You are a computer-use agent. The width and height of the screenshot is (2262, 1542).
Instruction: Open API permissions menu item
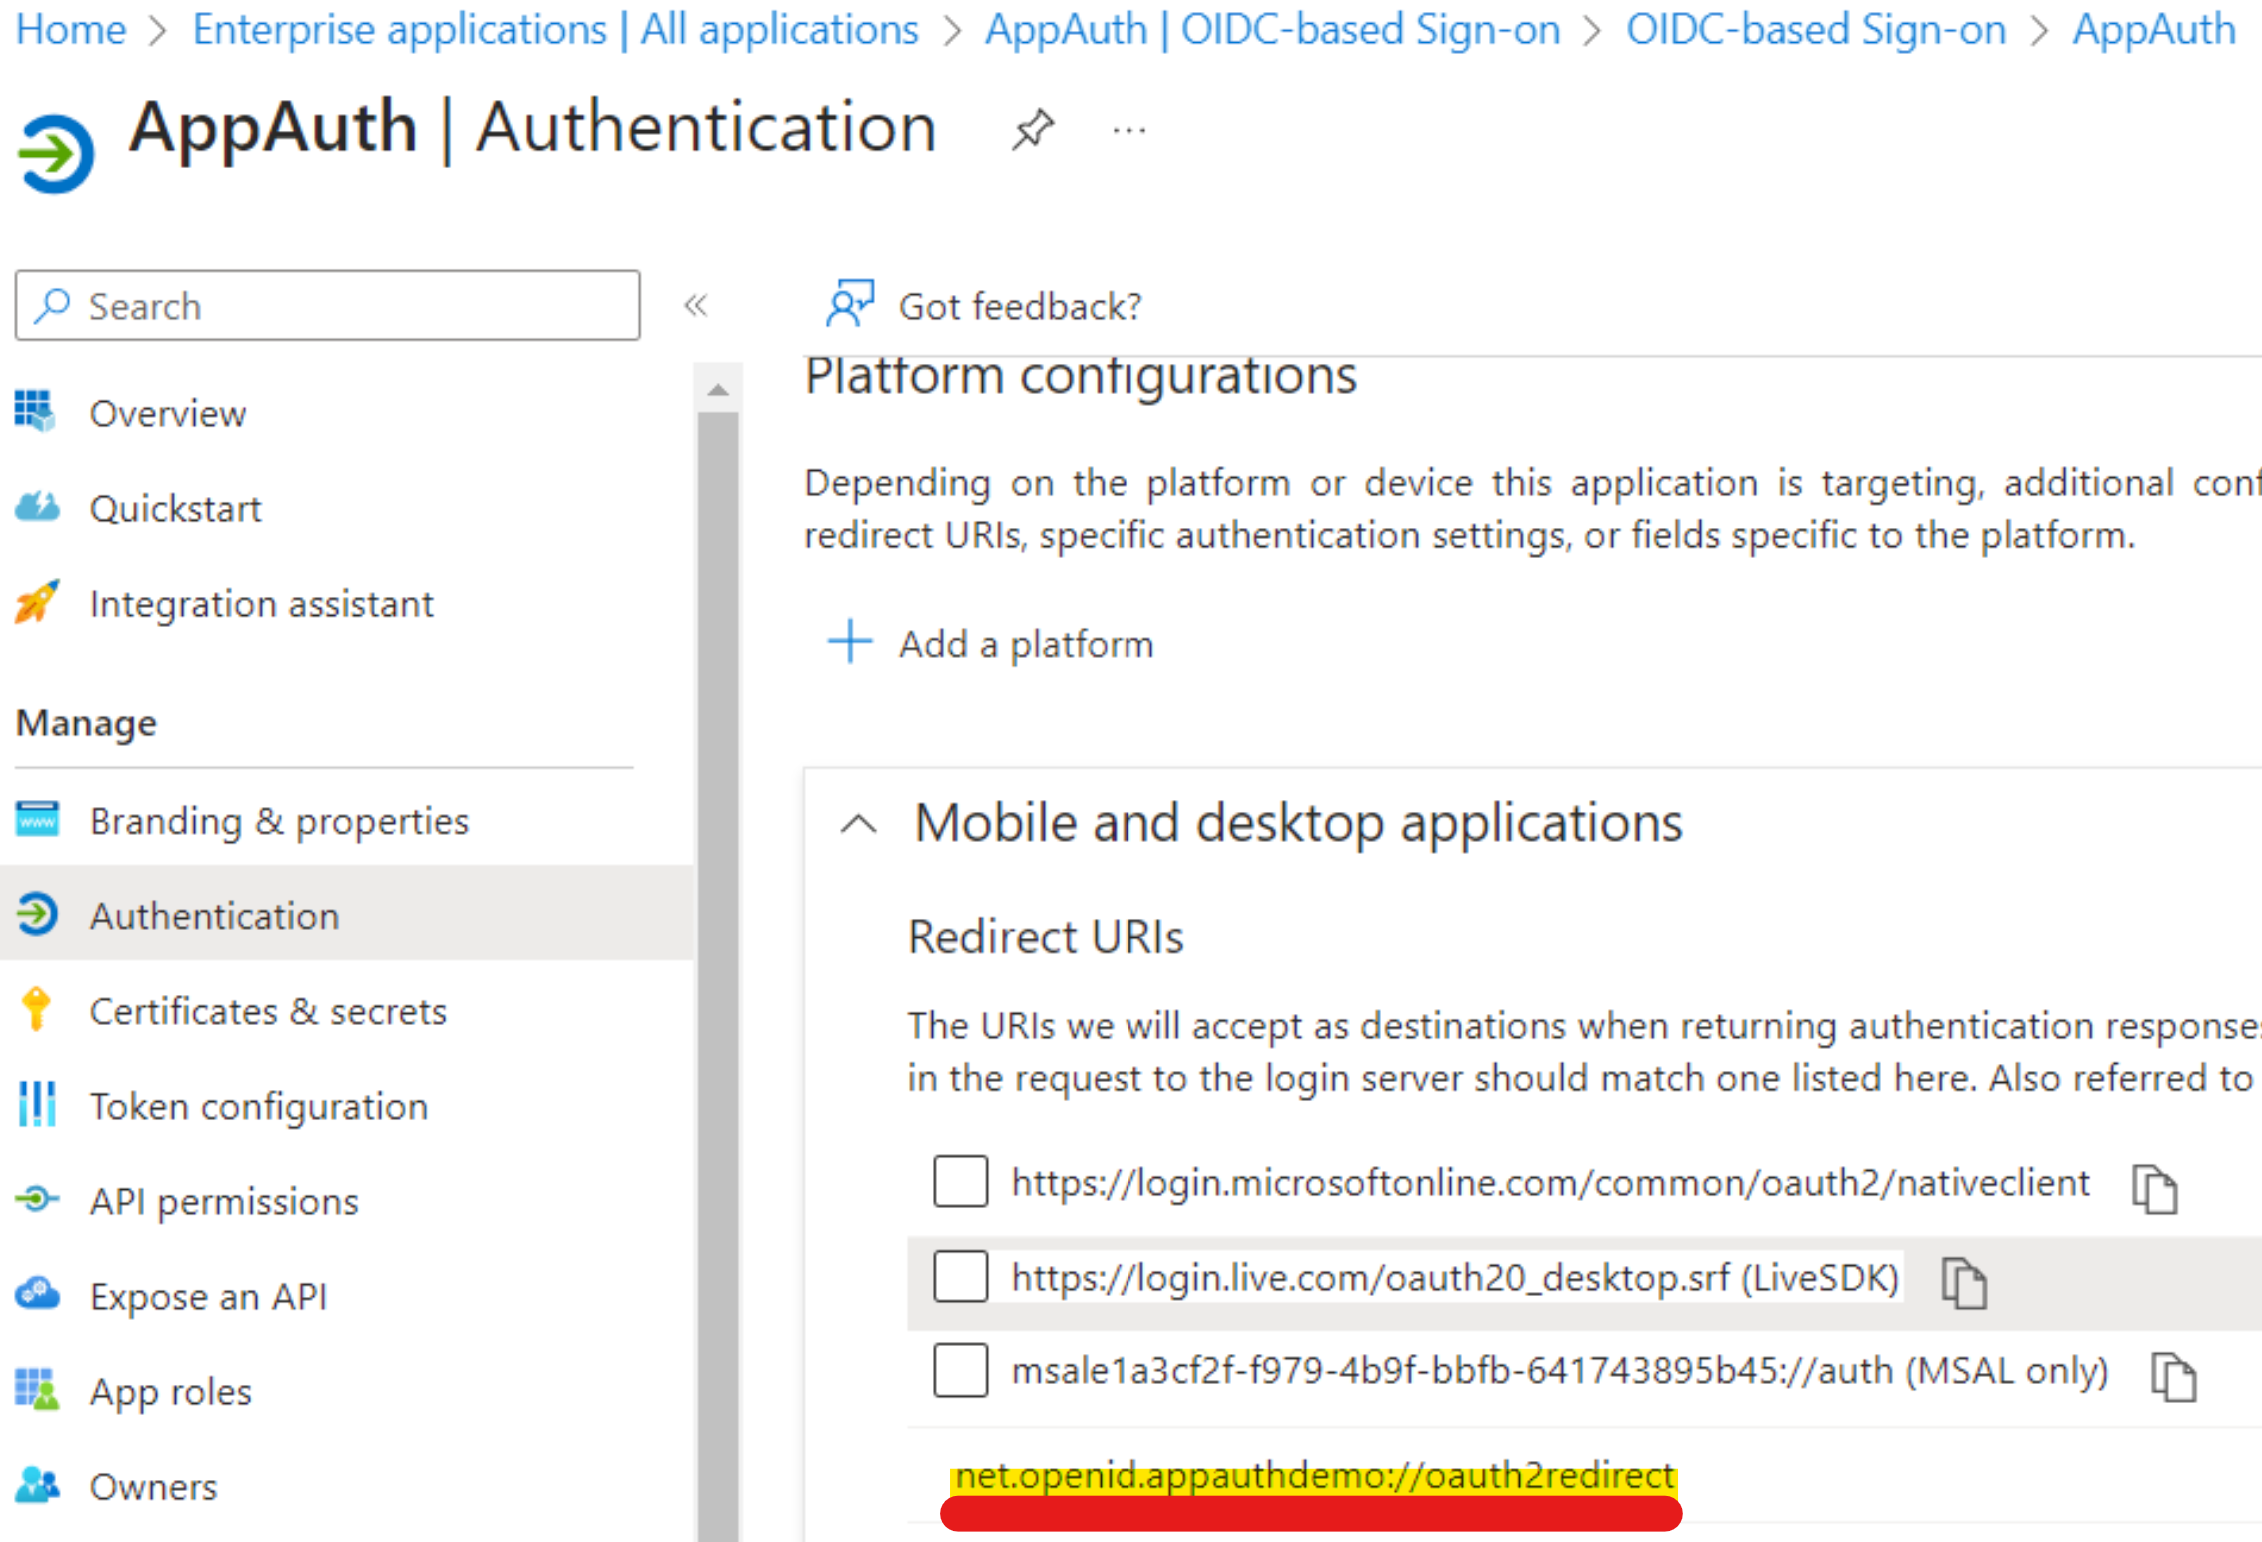point(223,1201)
